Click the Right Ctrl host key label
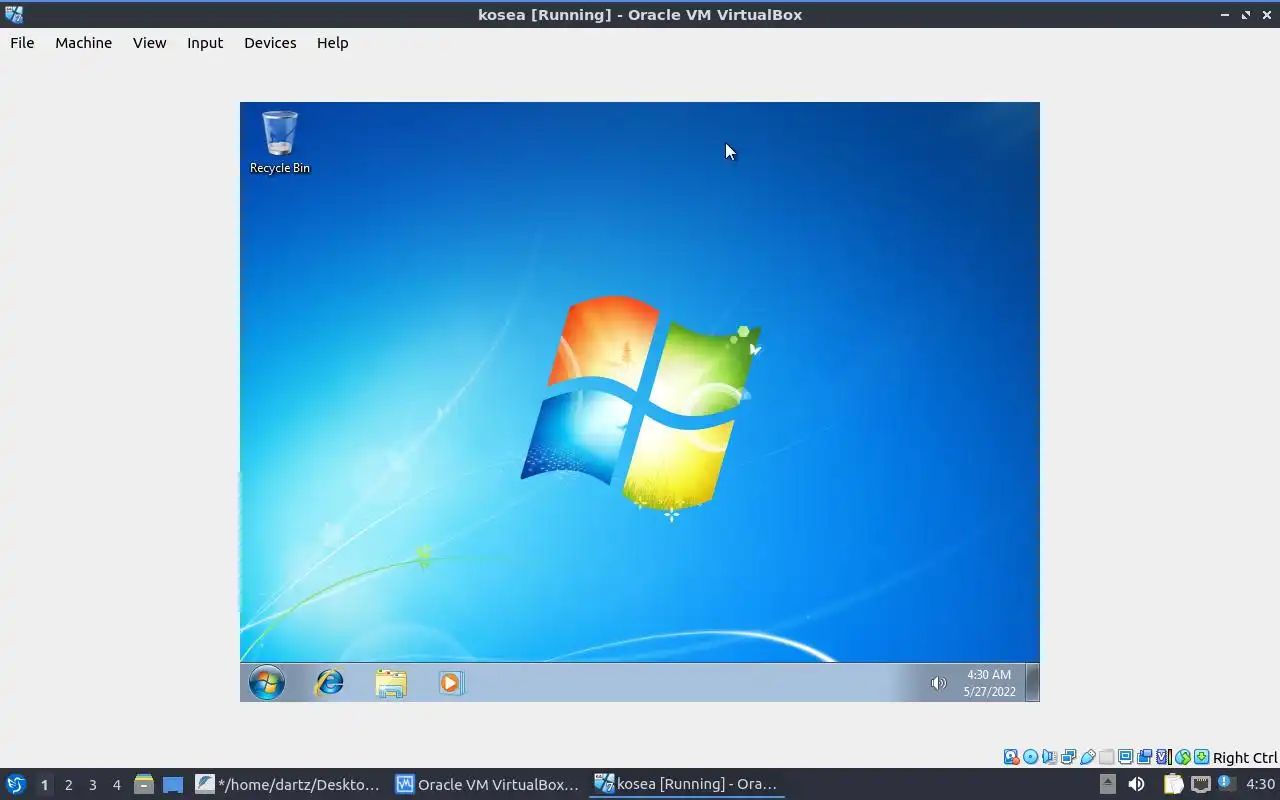 coord(1245,758)
